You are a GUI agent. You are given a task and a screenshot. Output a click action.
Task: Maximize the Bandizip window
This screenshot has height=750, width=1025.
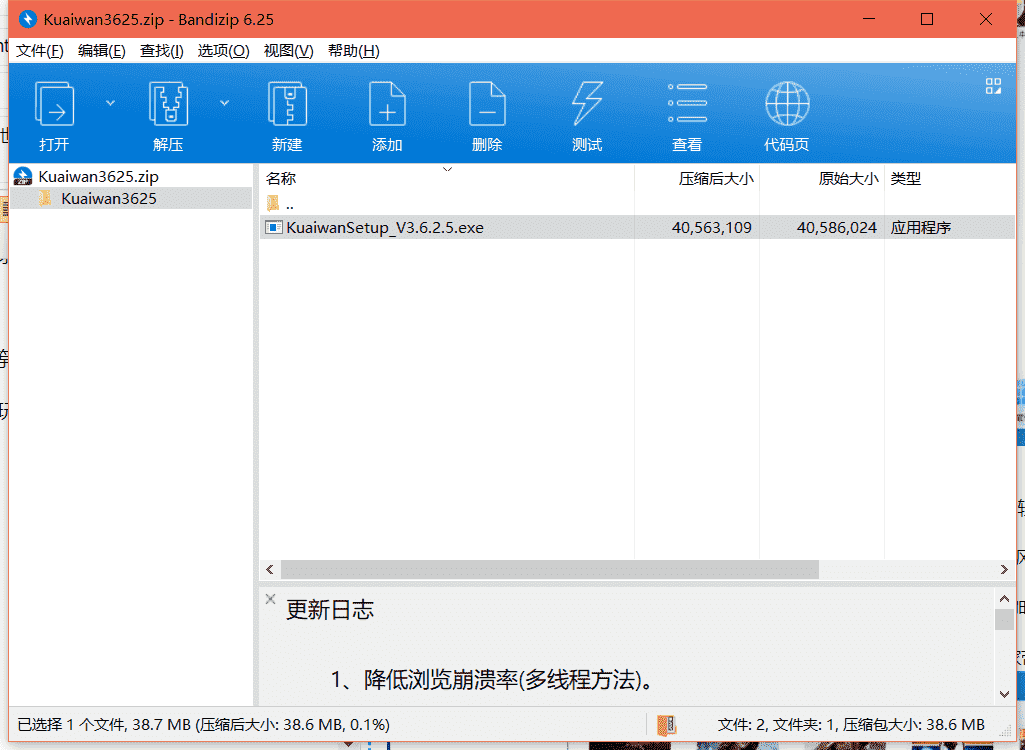point(927,19)
